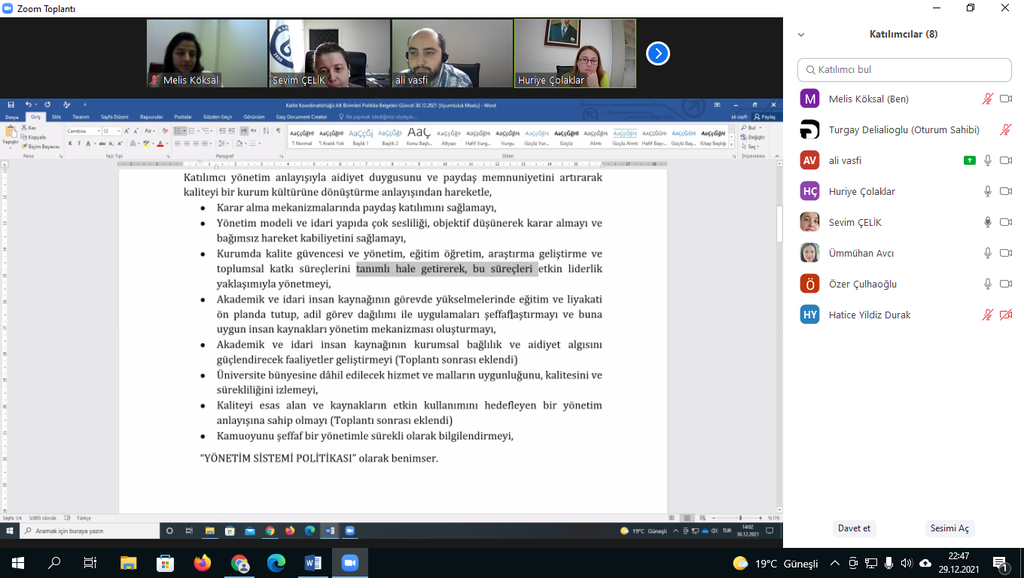Type in the Katılımcı bul search field
Viewport: 1024px width, 578px height.
tap(905, 70)
